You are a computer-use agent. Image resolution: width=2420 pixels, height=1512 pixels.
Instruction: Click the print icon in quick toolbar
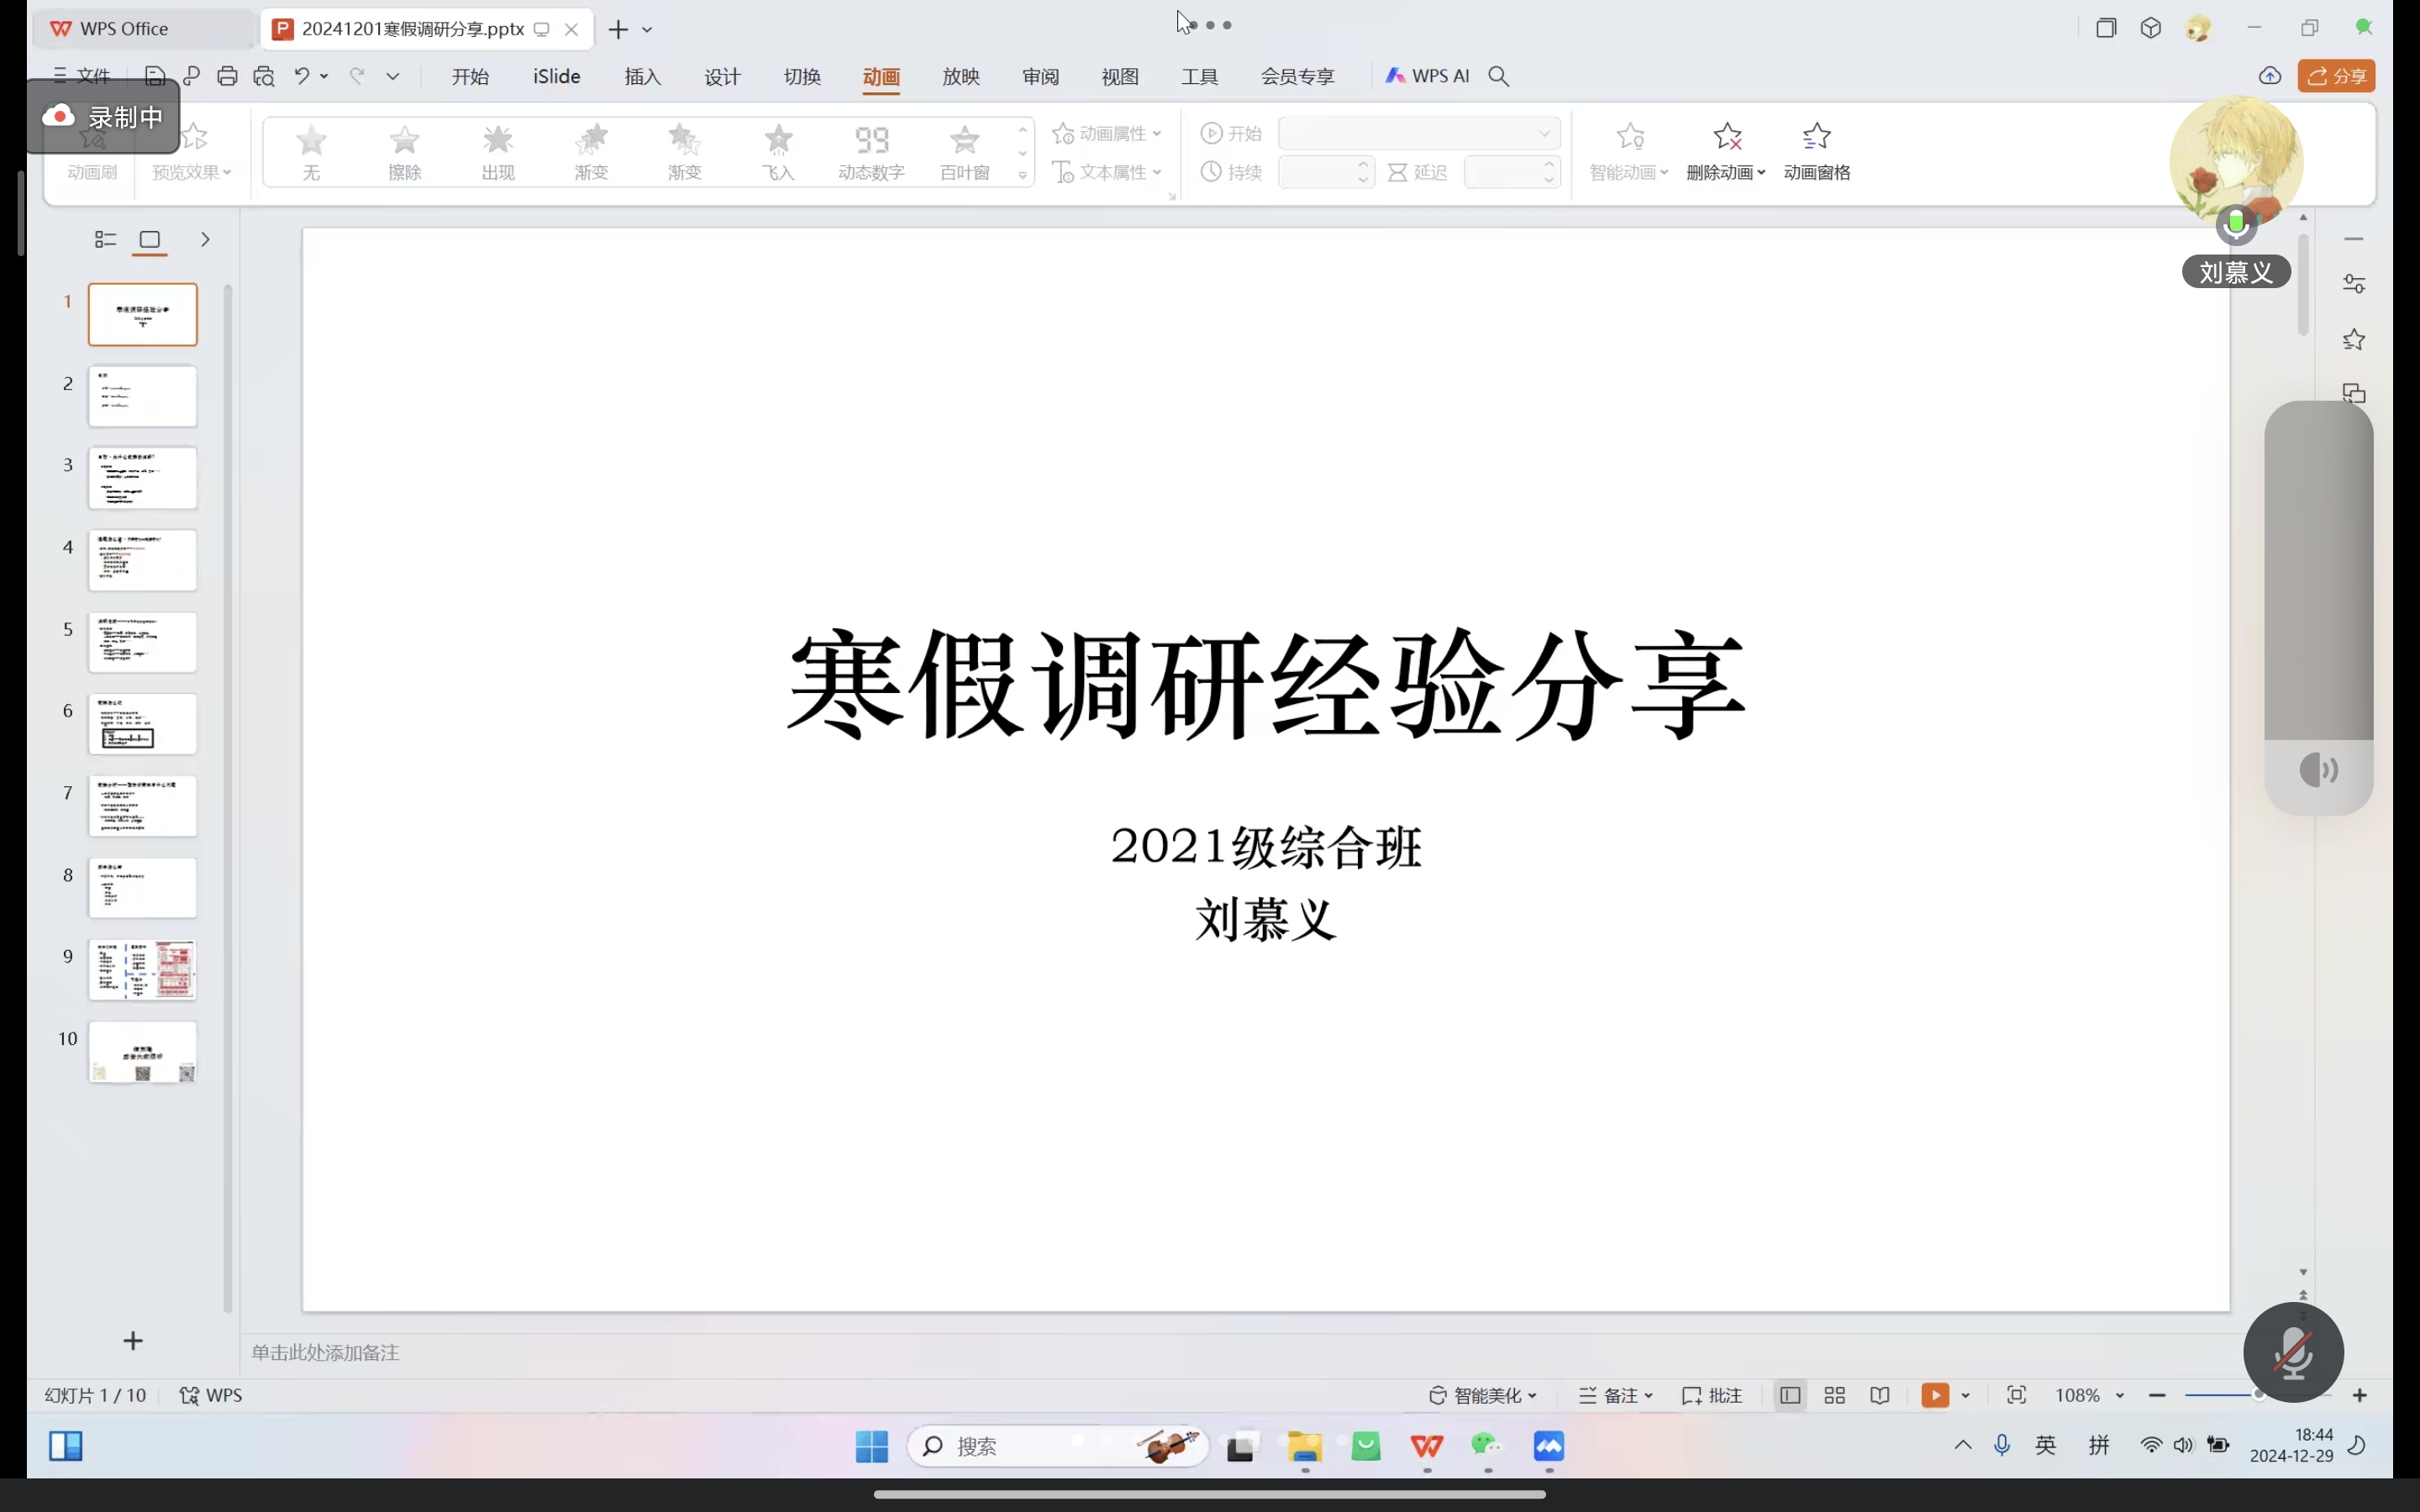(x=227, y=76)
